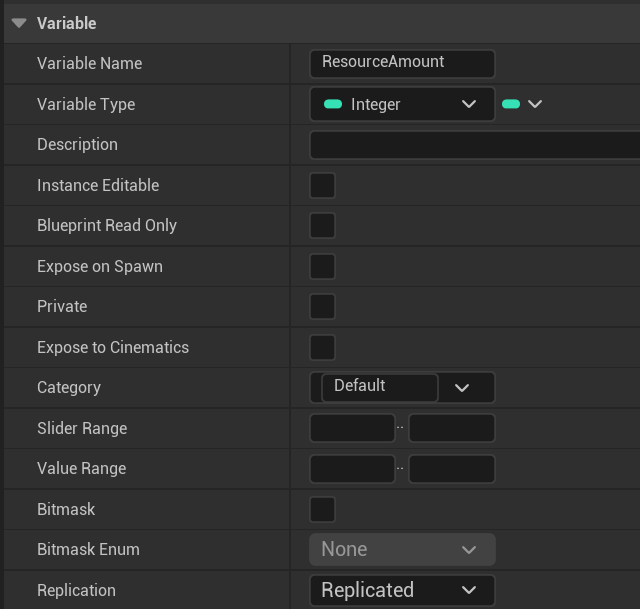Screen dimensions: 640x609
Task: Enable the Private checkbox
Action: click(322, 306)
